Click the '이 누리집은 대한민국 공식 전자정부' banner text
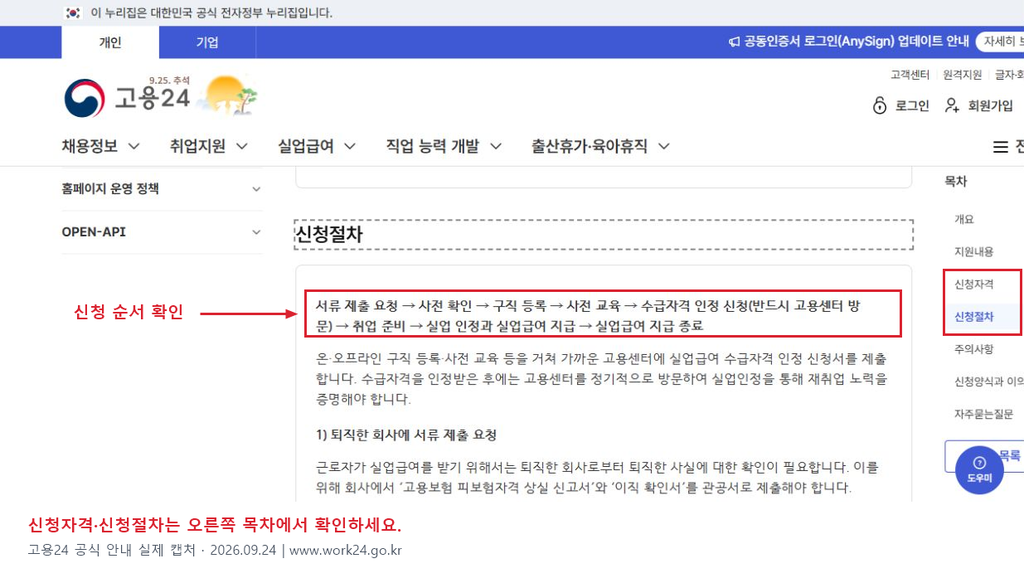This screenshot has height=564, width=1024. 211,13
